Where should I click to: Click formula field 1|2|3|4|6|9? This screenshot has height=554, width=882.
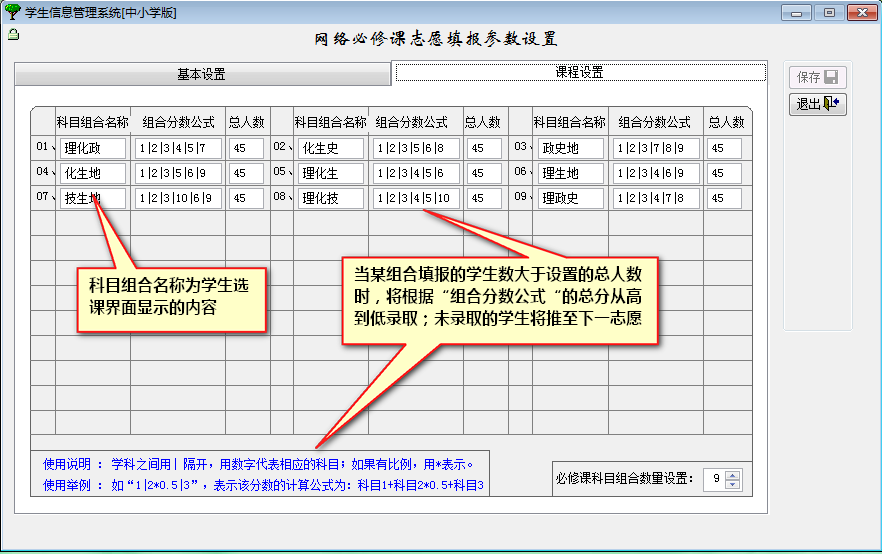656,173
